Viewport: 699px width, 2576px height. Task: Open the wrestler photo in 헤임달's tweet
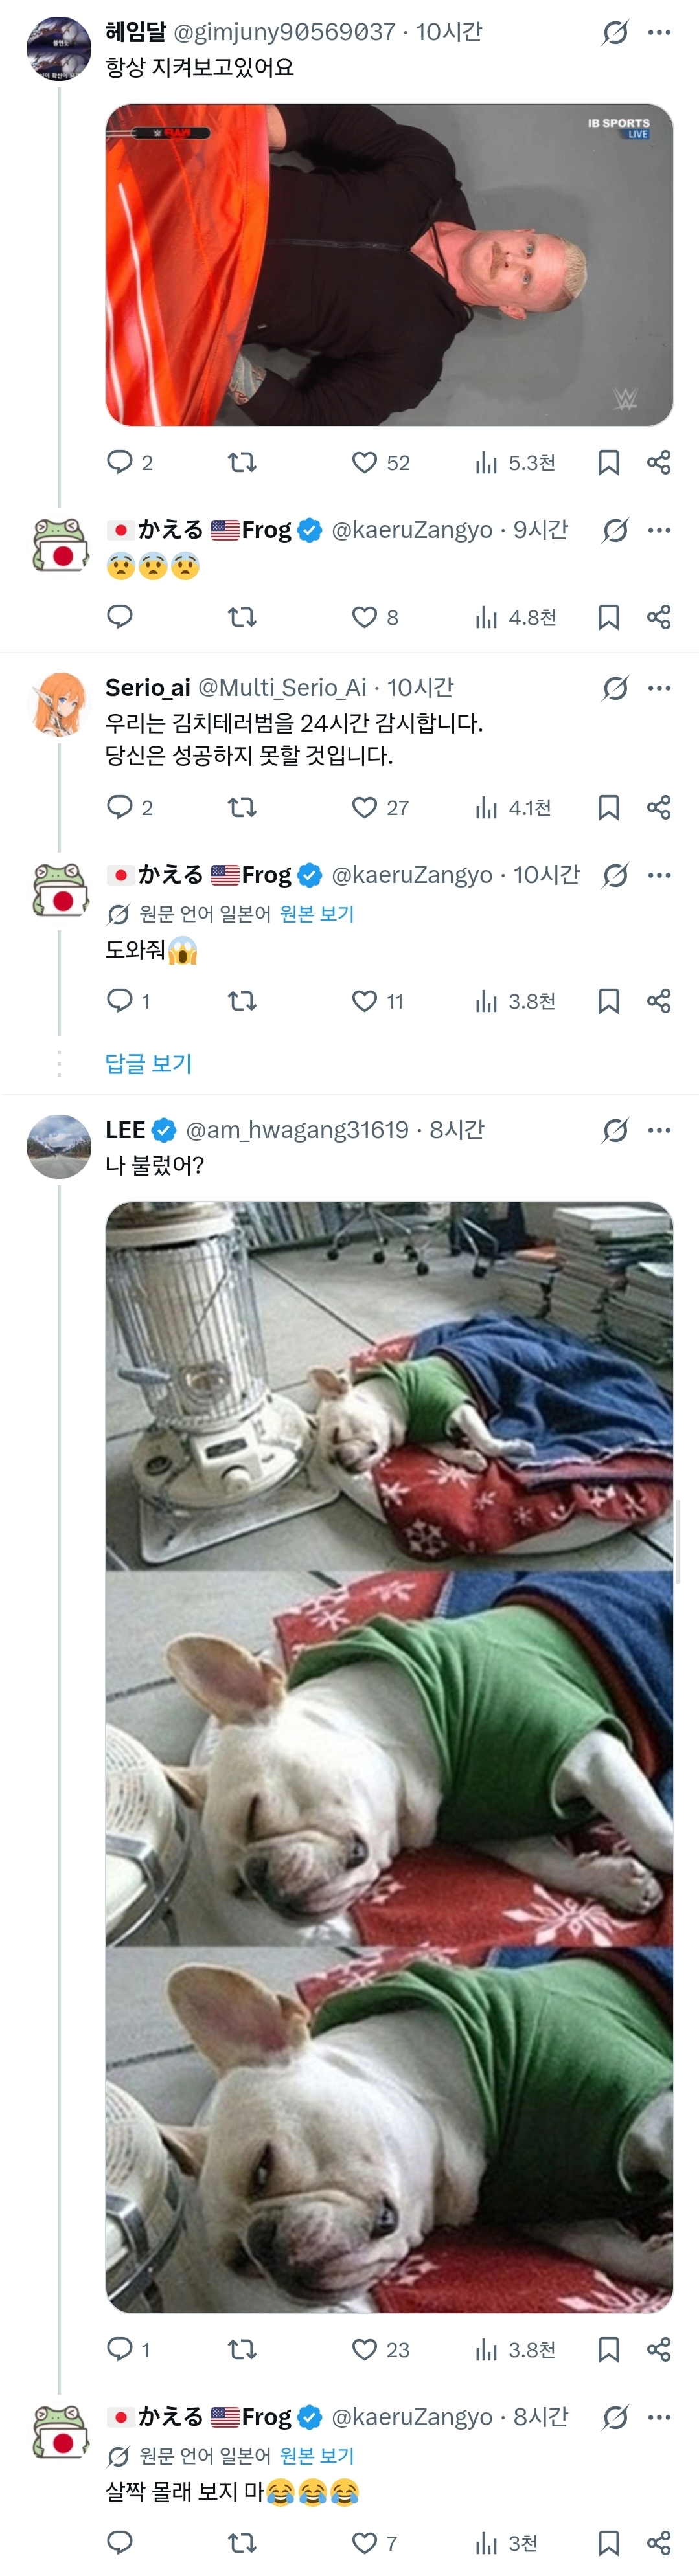[x=389, y=265]
